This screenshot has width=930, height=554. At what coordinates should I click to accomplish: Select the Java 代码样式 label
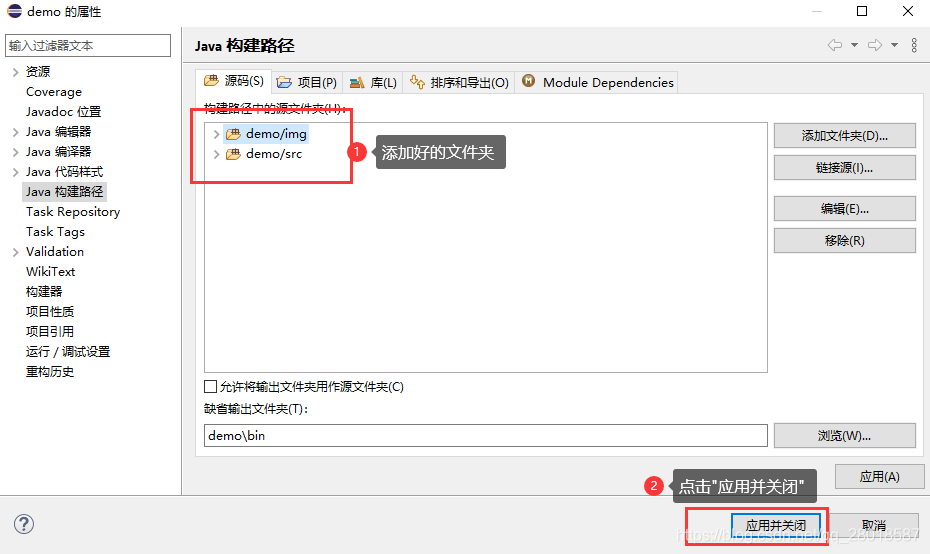coord(64,172)
